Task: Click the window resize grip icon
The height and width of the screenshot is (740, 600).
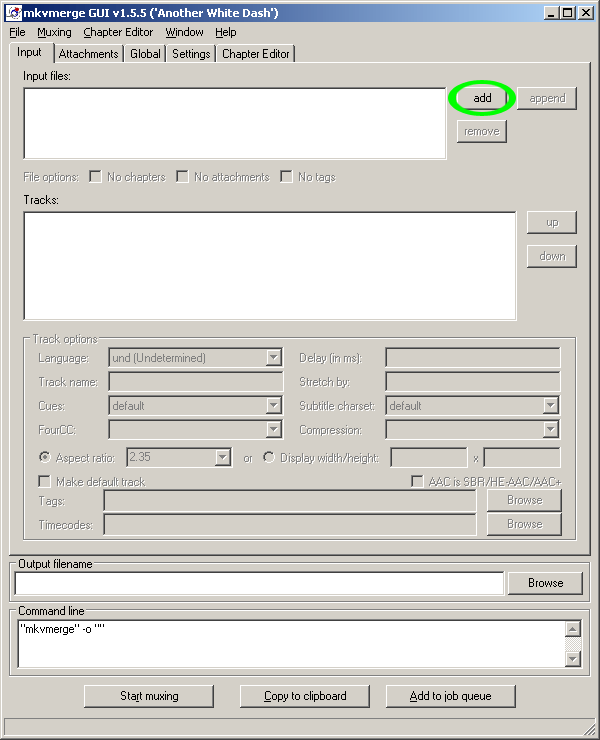Action: tap(589, 728)
